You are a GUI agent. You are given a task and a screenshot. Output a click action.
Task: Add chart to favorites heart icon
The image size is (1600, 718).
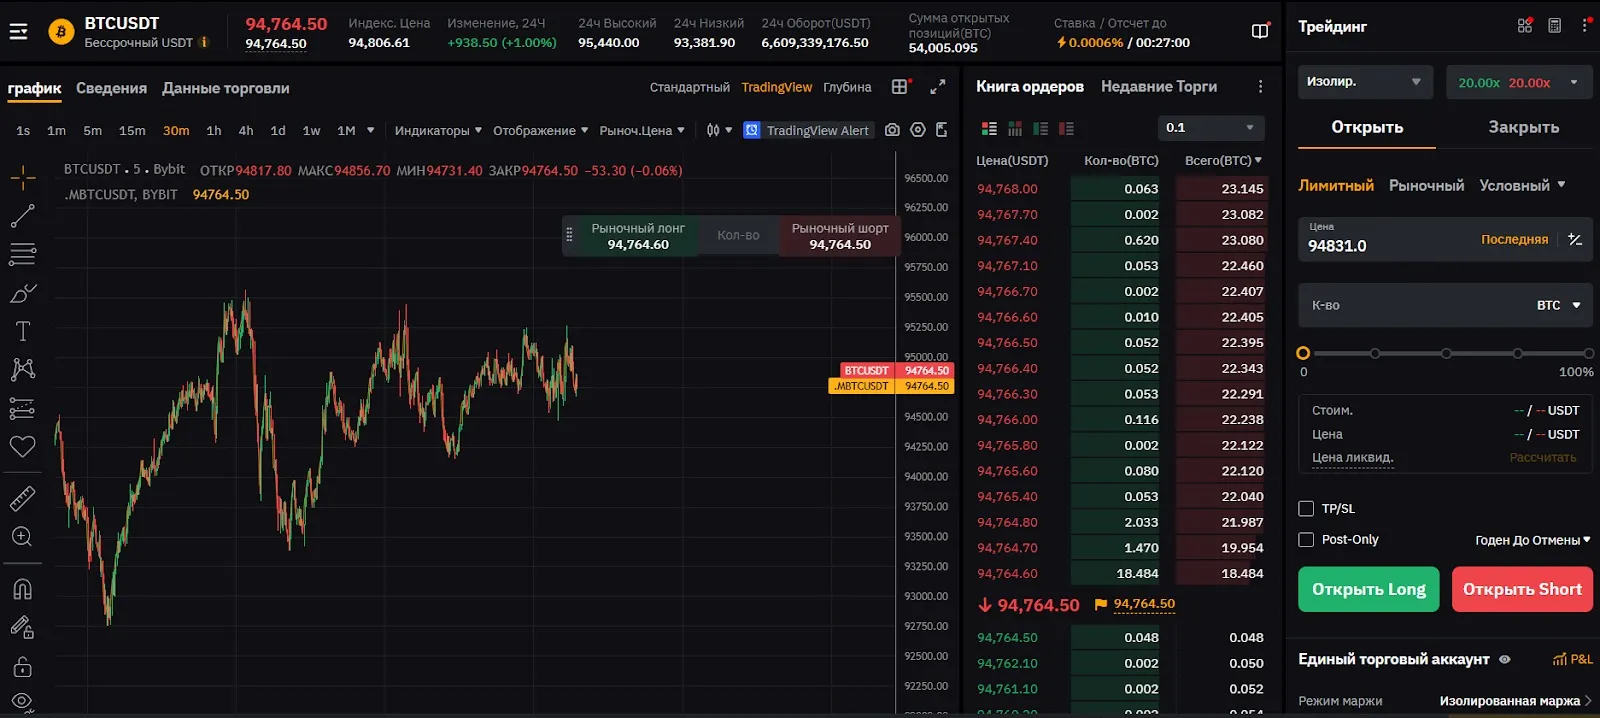coord(22,447)
